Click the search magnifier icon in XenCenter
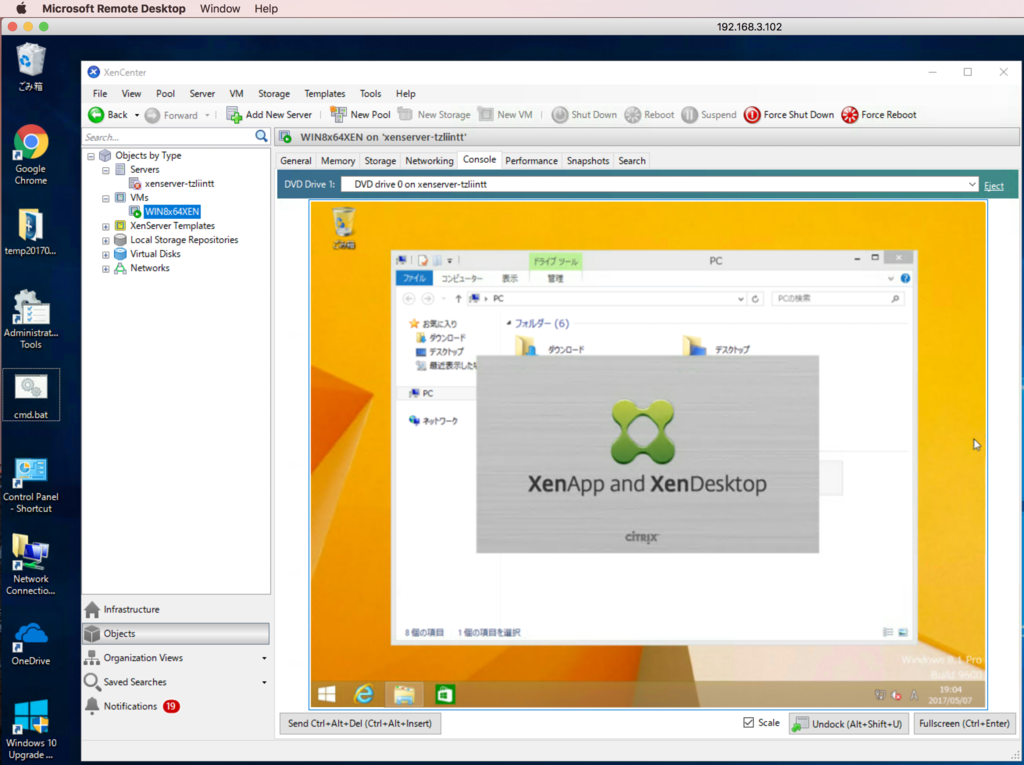Viewport: 1024px width, 765px height. [x=261, y=136]
